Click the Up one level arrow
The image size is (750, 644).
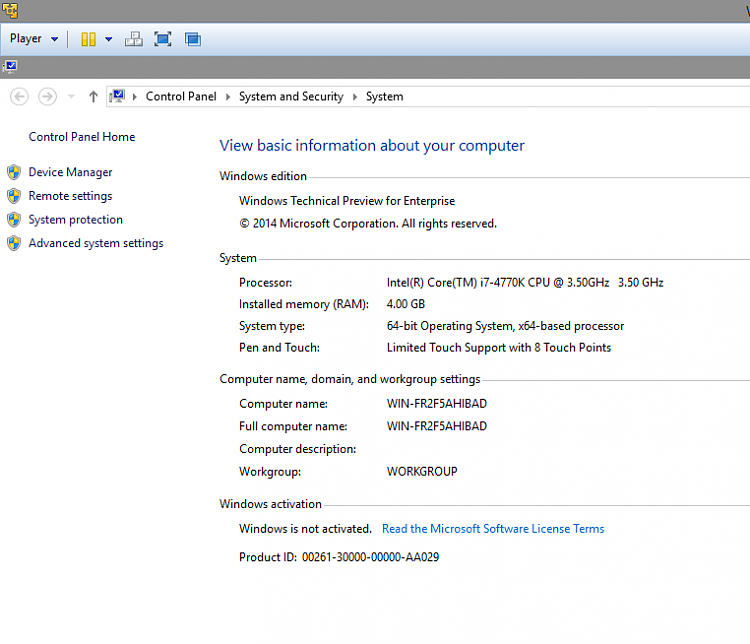coord(93,97)
